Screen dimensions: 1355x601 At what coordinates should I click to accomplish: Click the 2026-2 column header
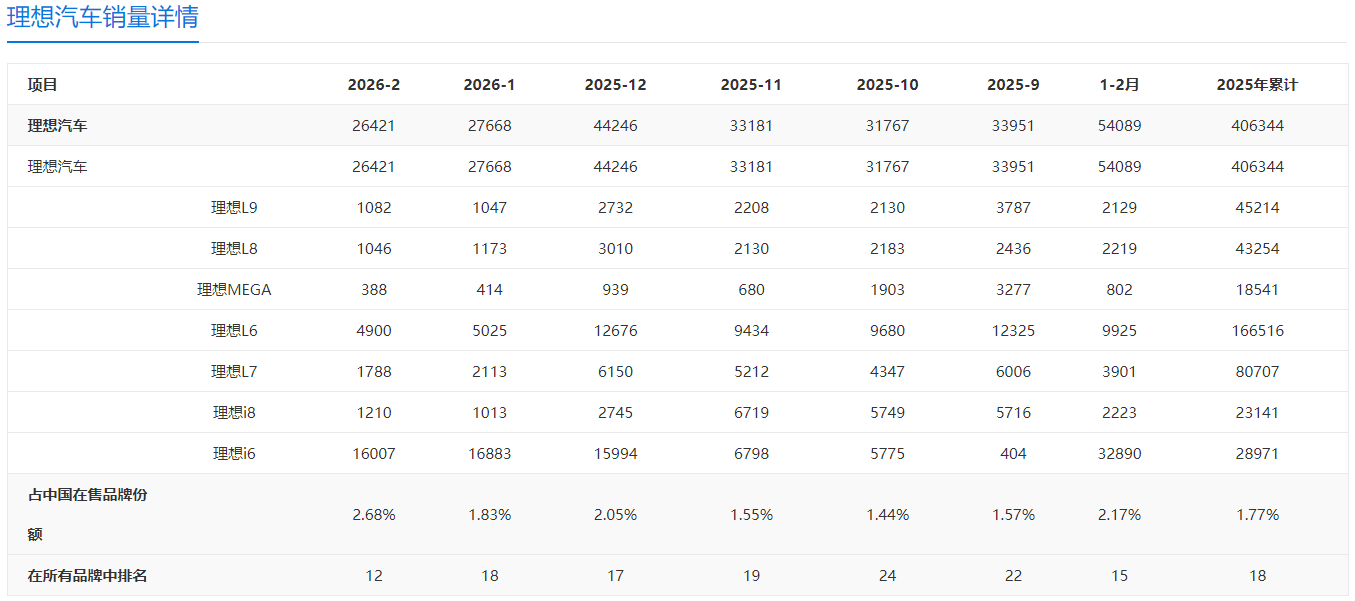(374, 85)
